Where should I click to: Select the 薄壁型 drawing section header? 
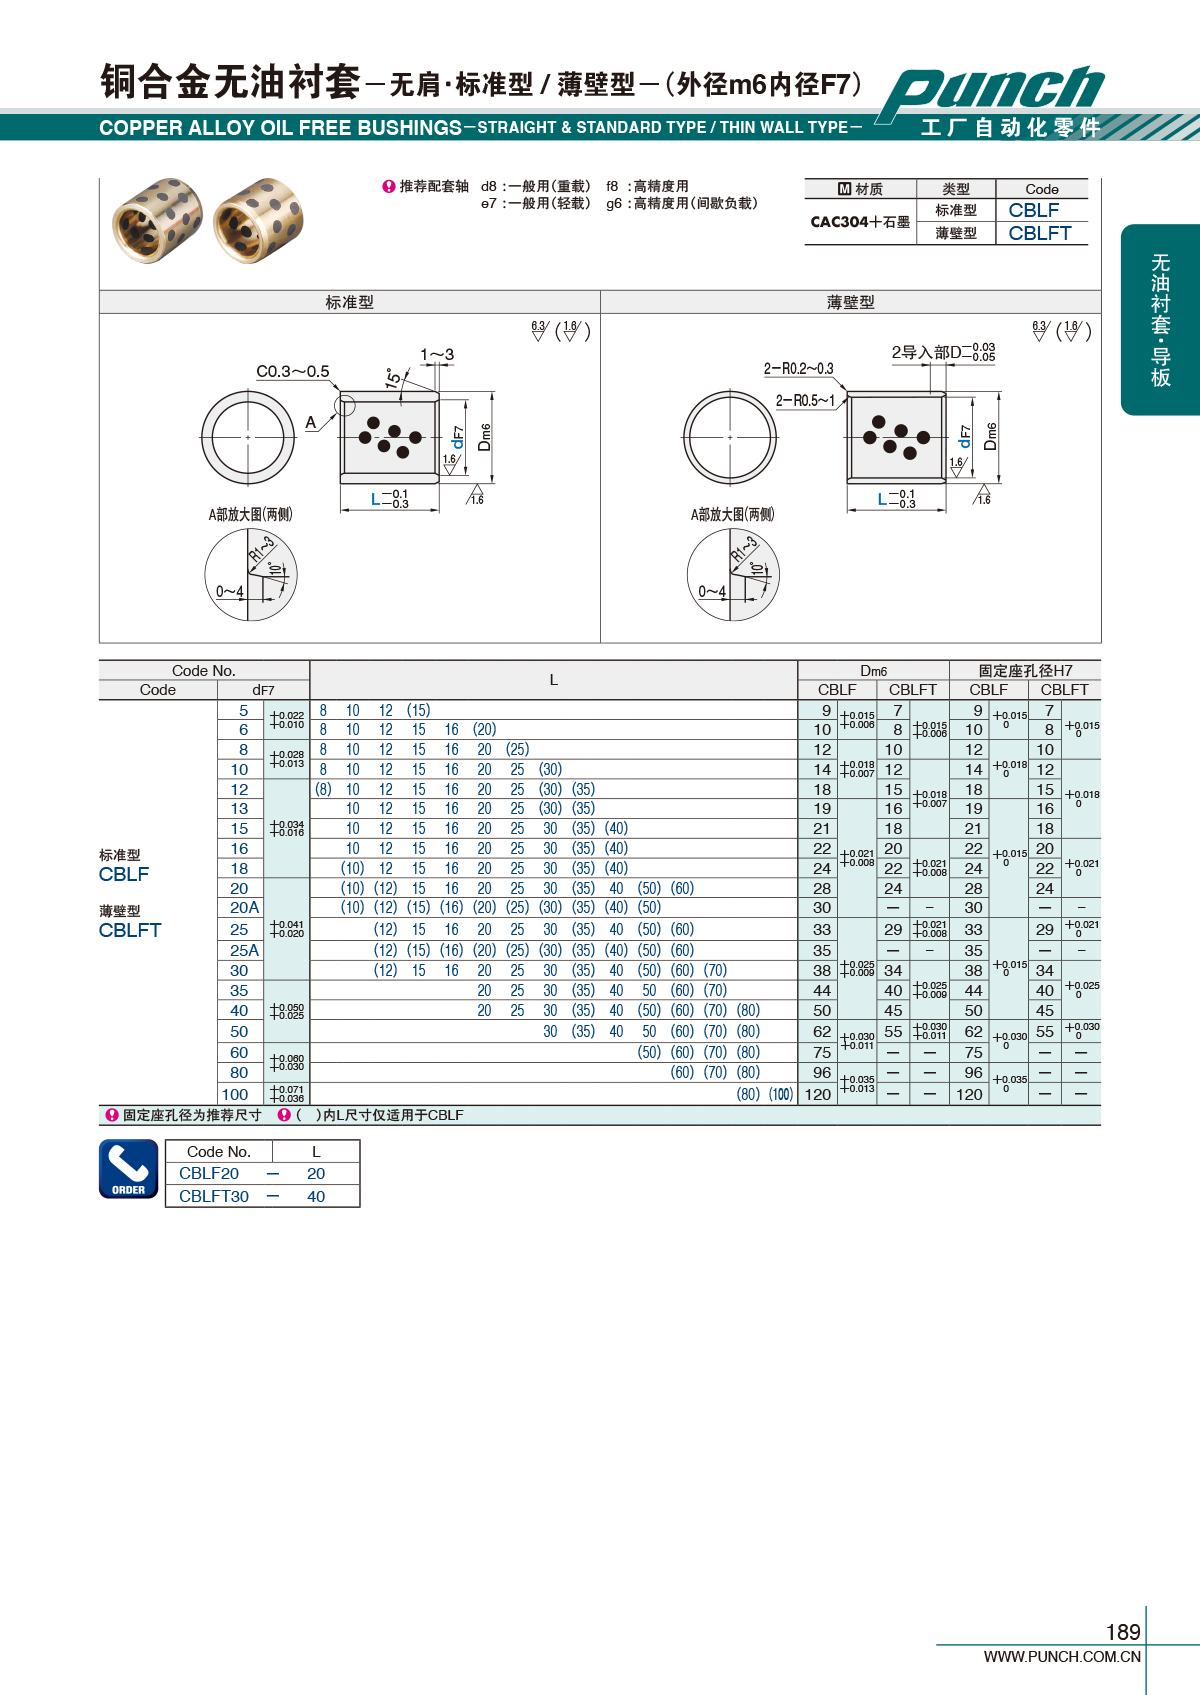851,302
